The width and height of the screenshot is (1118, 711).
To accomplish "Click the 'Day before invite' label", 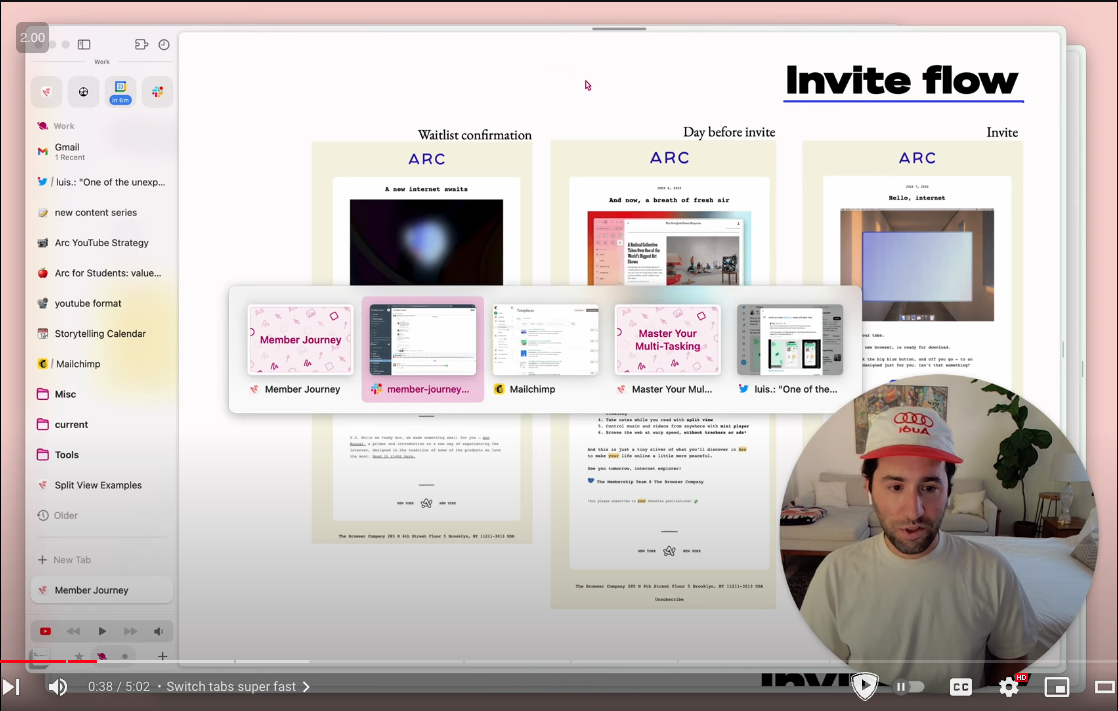I will (x=729, y=132).
